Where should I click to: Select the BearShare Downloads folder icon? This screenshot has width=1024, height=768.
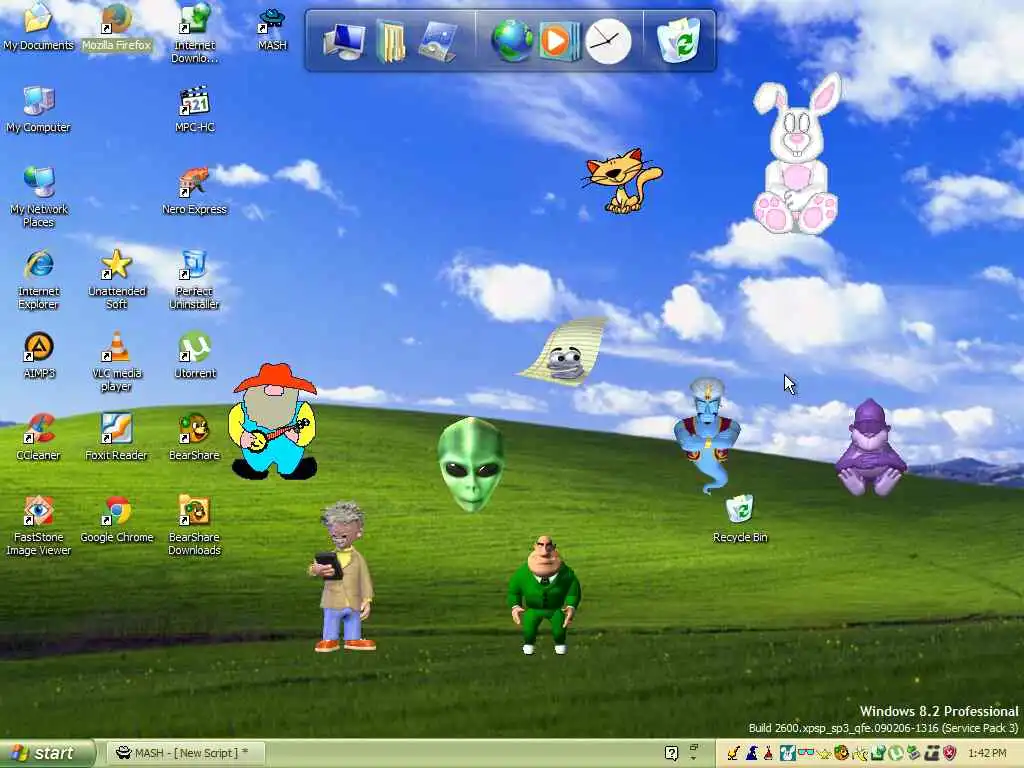195,526
